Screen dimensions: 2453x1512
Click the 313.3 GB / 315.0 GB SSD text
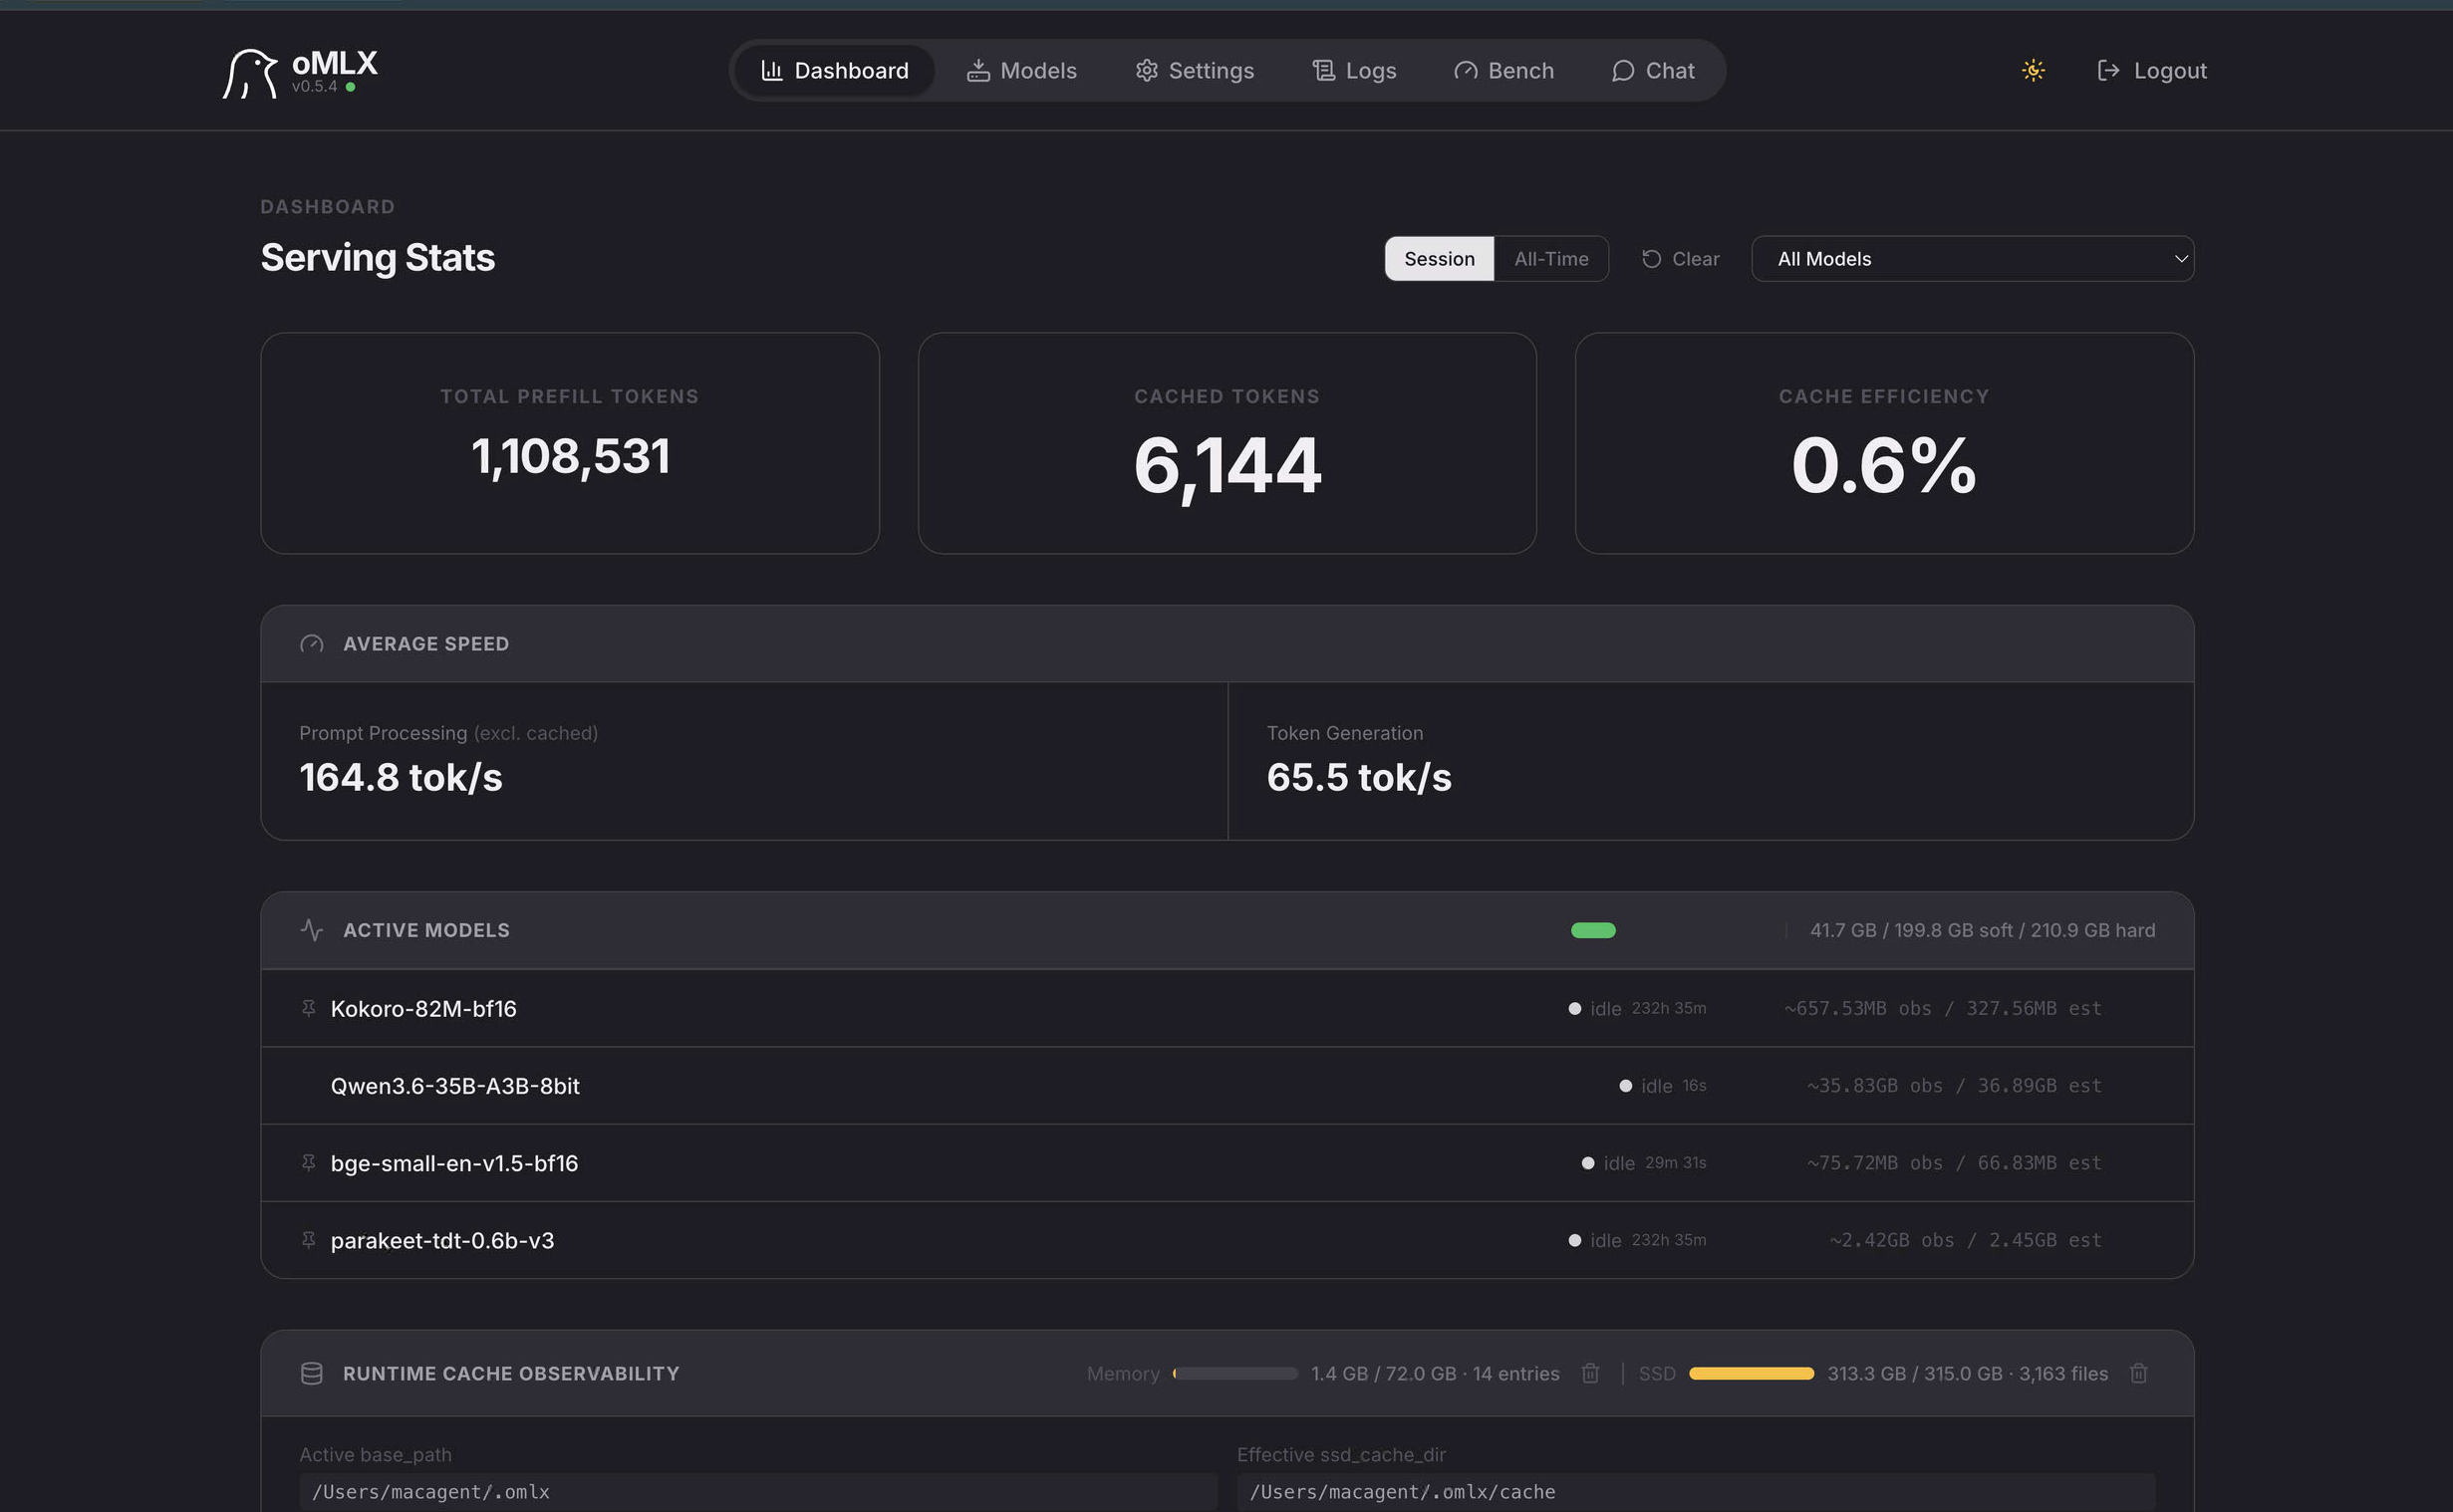tap(1967, 1373)
